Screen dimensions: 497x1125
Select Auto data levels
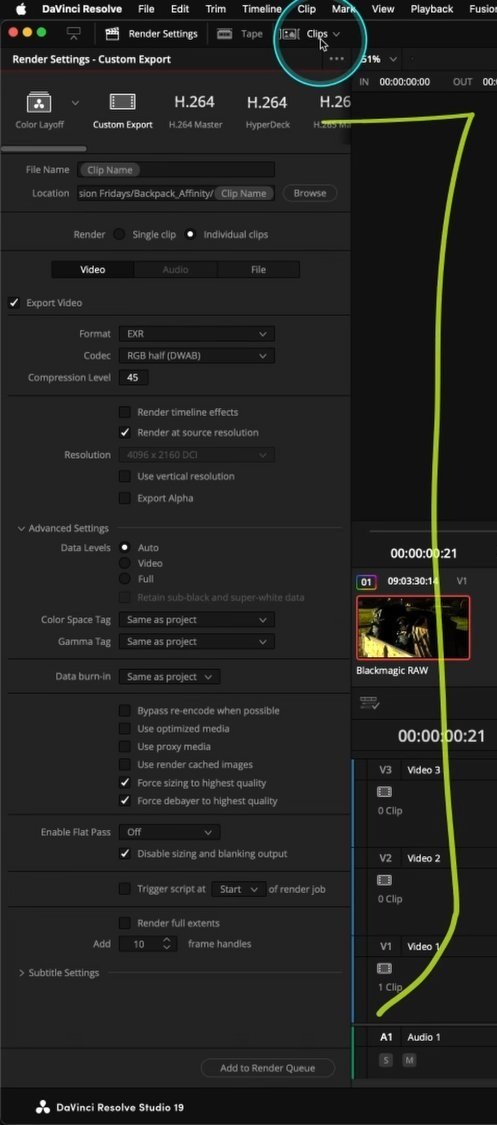click(125, 547)
